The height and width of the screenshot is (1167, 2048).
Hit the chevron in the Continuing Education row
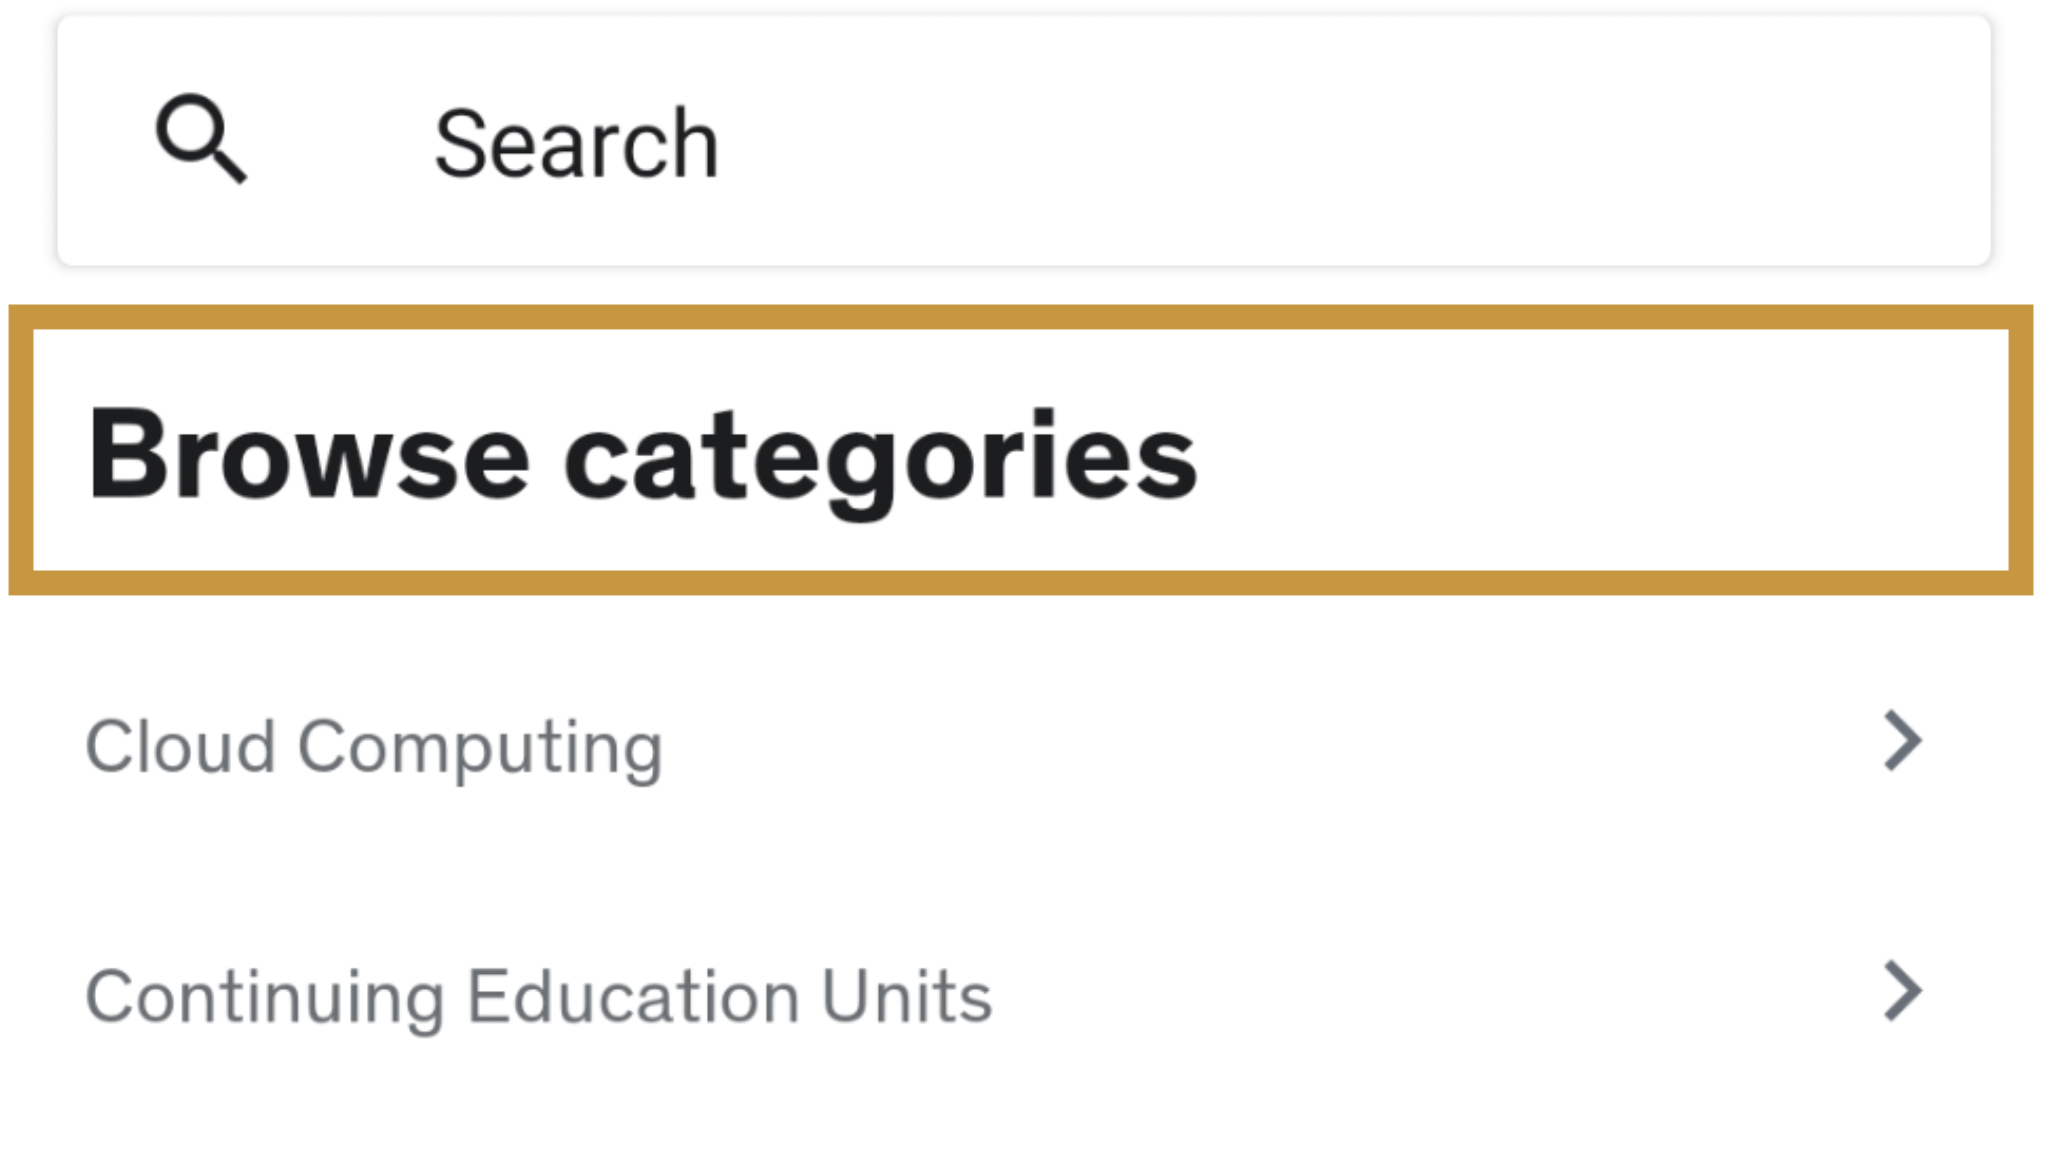1902,992
